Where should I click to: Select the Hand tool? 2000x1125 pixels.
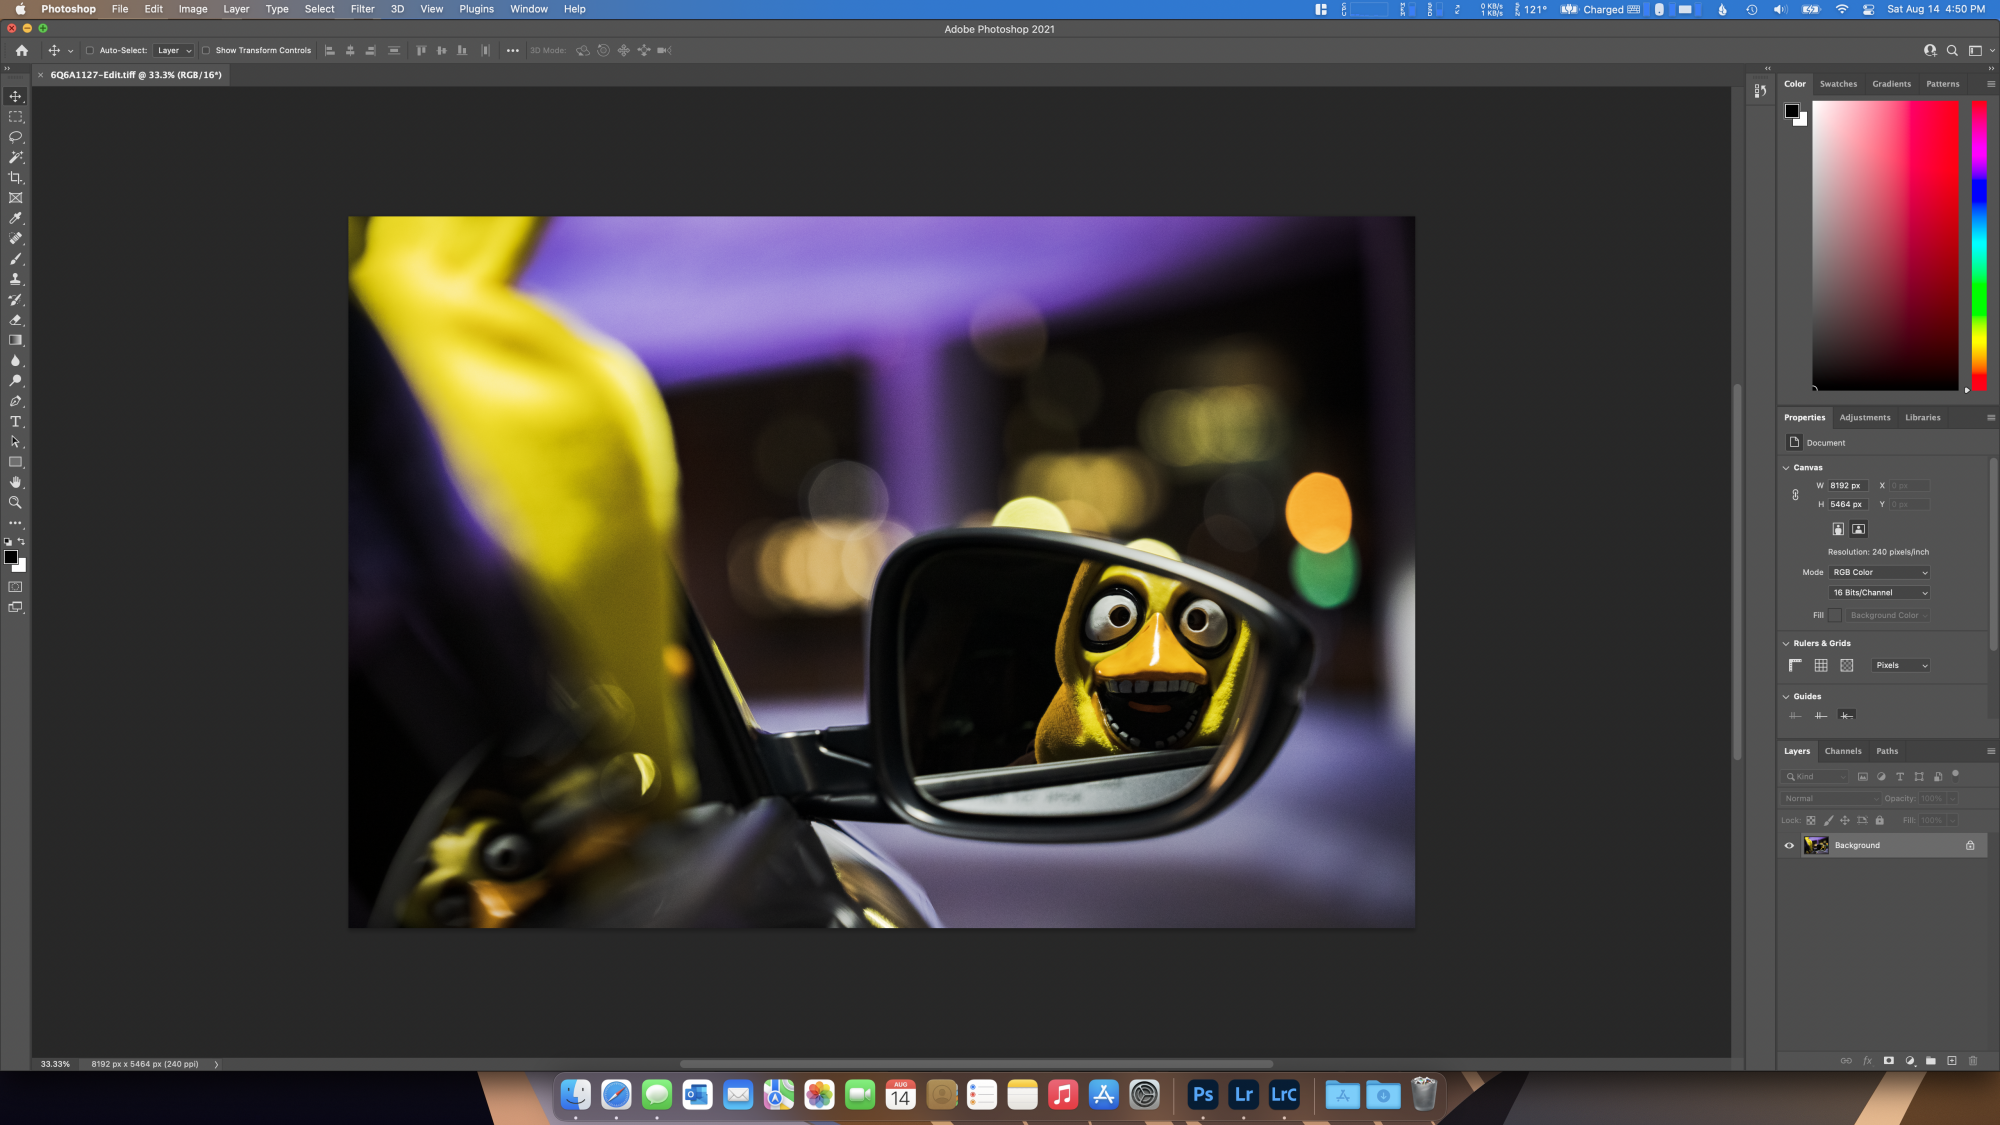pos(15,483)
